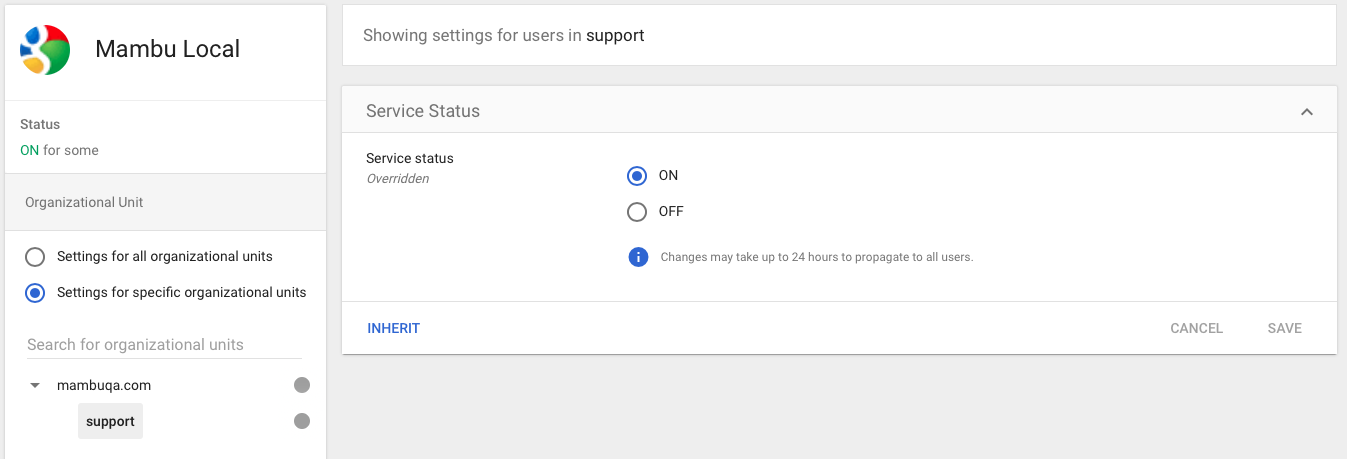Image resolution: width=1347 pixels, height=459 pixels.
Task: Click the INHERIT button
Action: (x=394, y=328)
